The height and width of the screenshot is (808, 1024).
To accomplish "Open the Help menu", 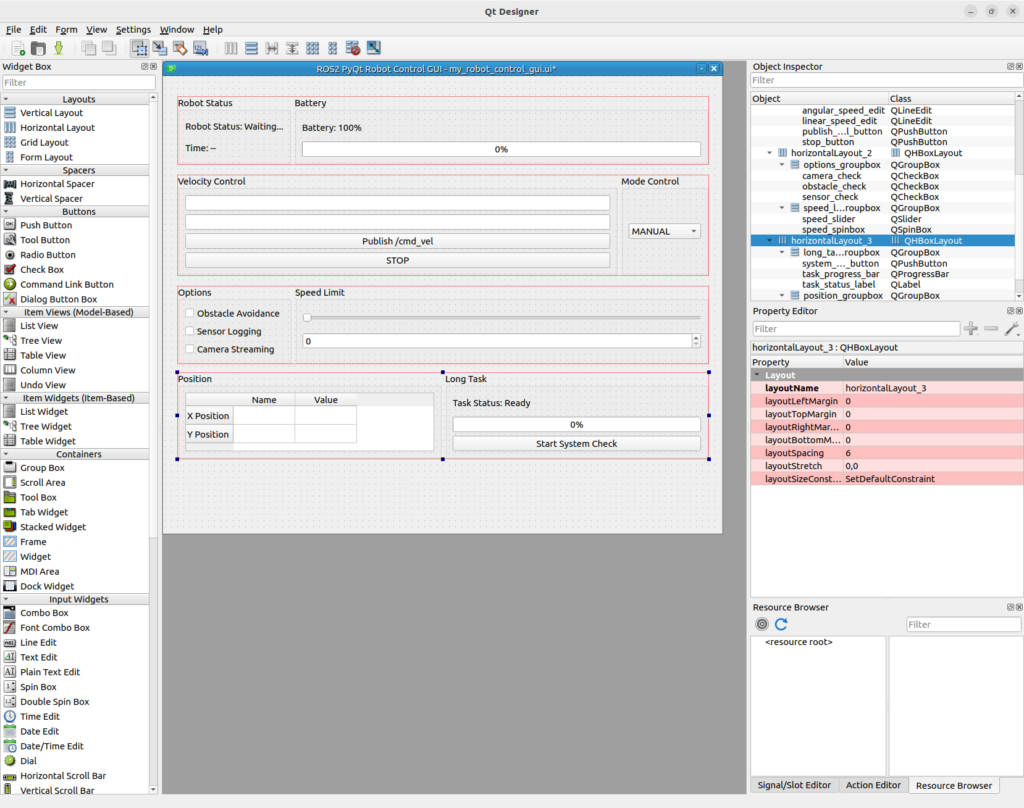I will [x=212, y=29].
